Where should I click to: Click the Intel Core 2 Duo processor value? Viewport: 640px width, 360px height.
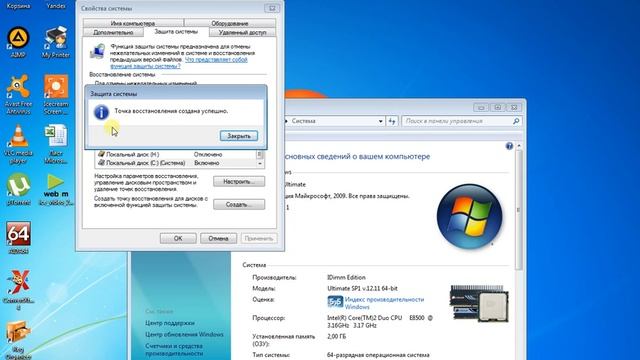[380, 321]
